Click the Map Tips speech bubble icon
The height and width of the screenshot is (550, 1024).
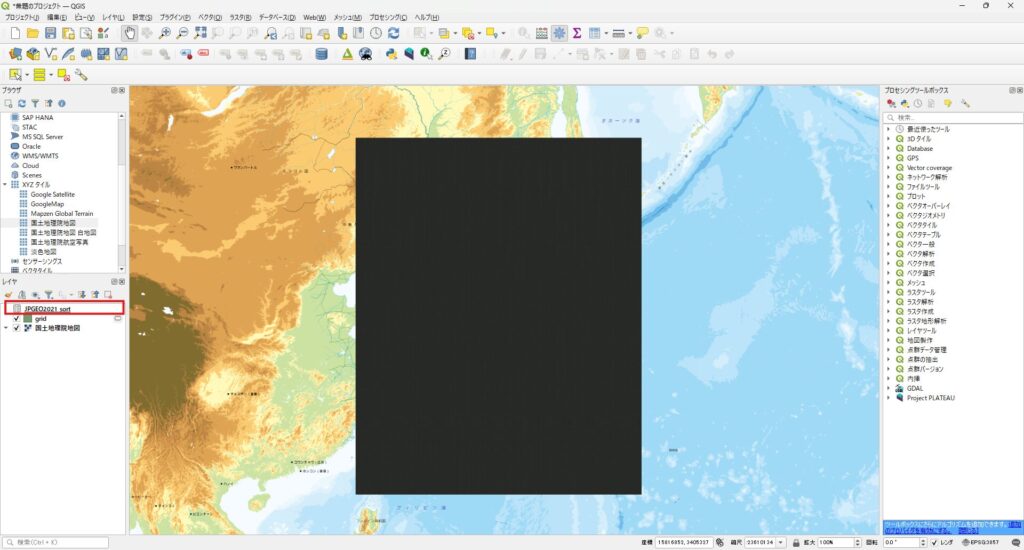[x=643, y=33]
